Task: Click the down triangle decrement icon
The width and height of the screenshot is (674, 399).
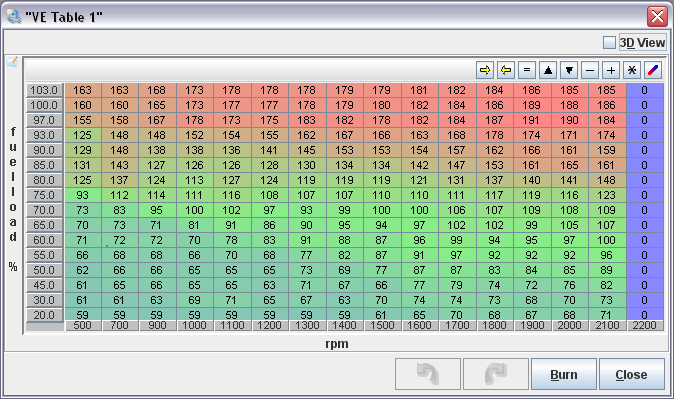Action: coord(569,70)
